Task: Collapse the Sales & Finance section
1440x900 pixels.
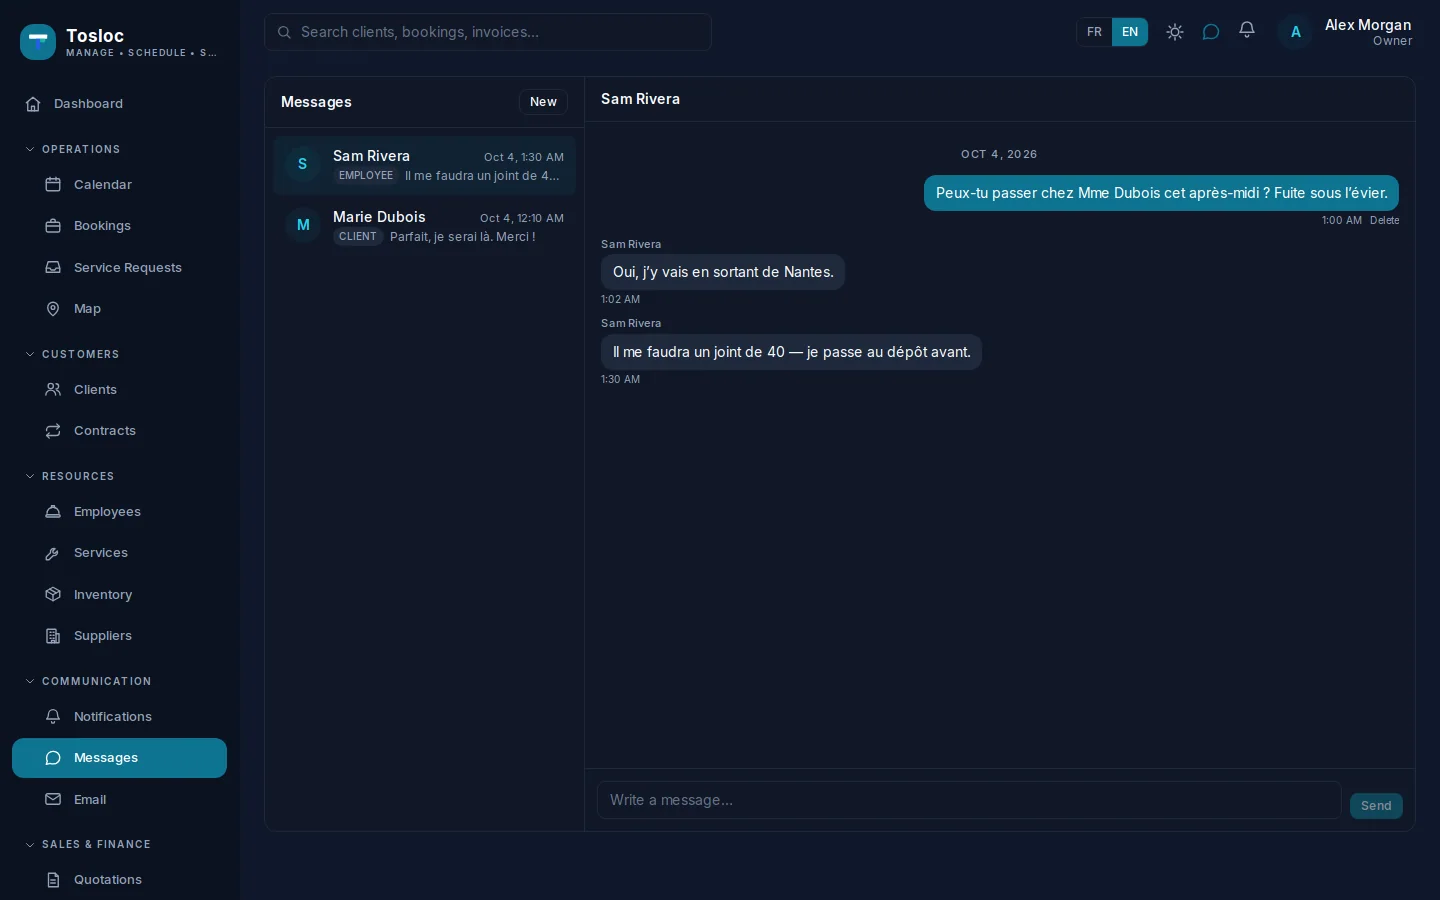Action: [87, 844]
